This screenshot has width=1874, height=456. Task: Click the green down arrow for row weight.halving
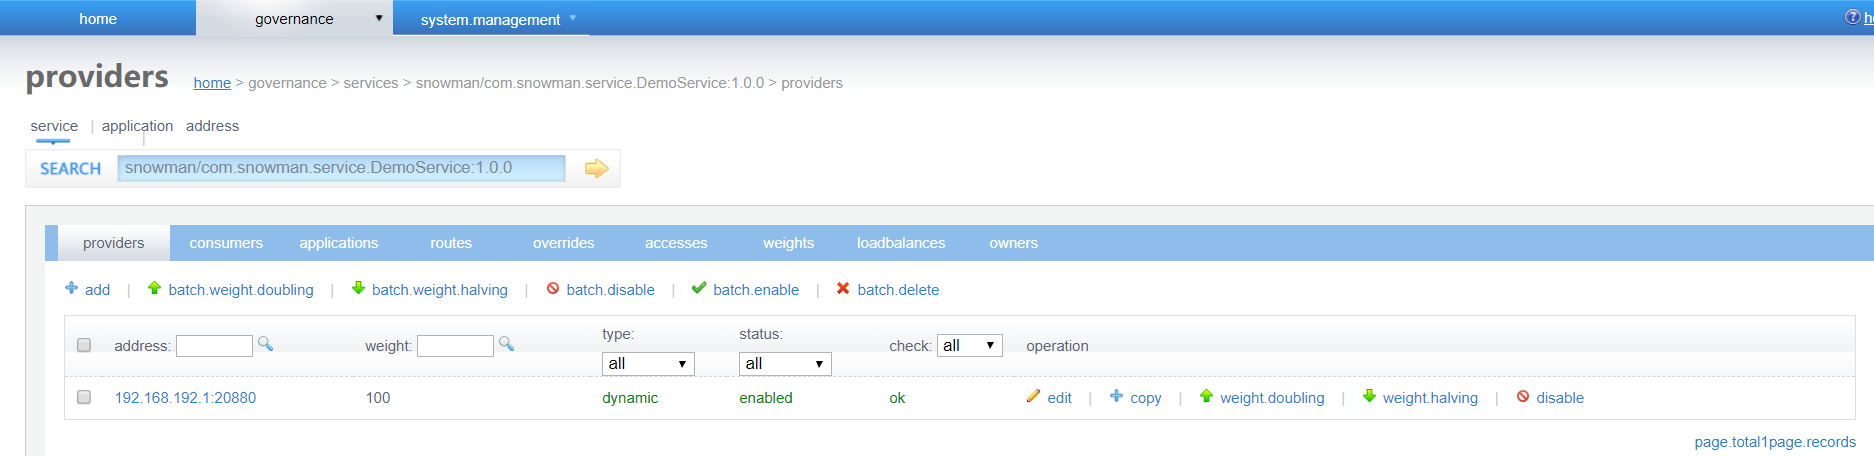[x=1369, y=396]
